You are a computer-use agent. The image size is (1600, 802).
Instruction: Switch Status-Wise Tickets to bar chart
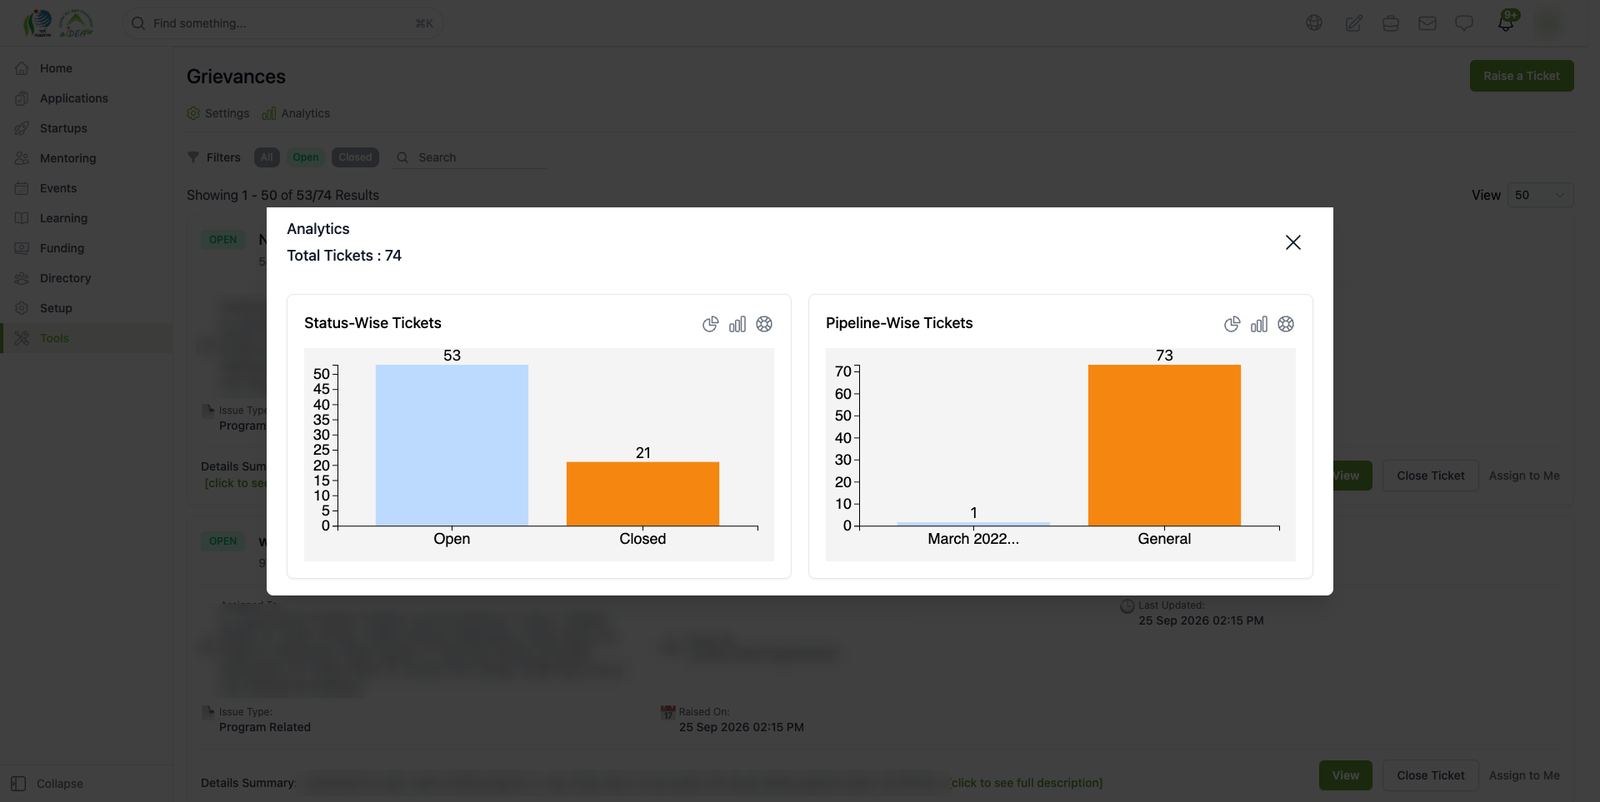[737, 324]
